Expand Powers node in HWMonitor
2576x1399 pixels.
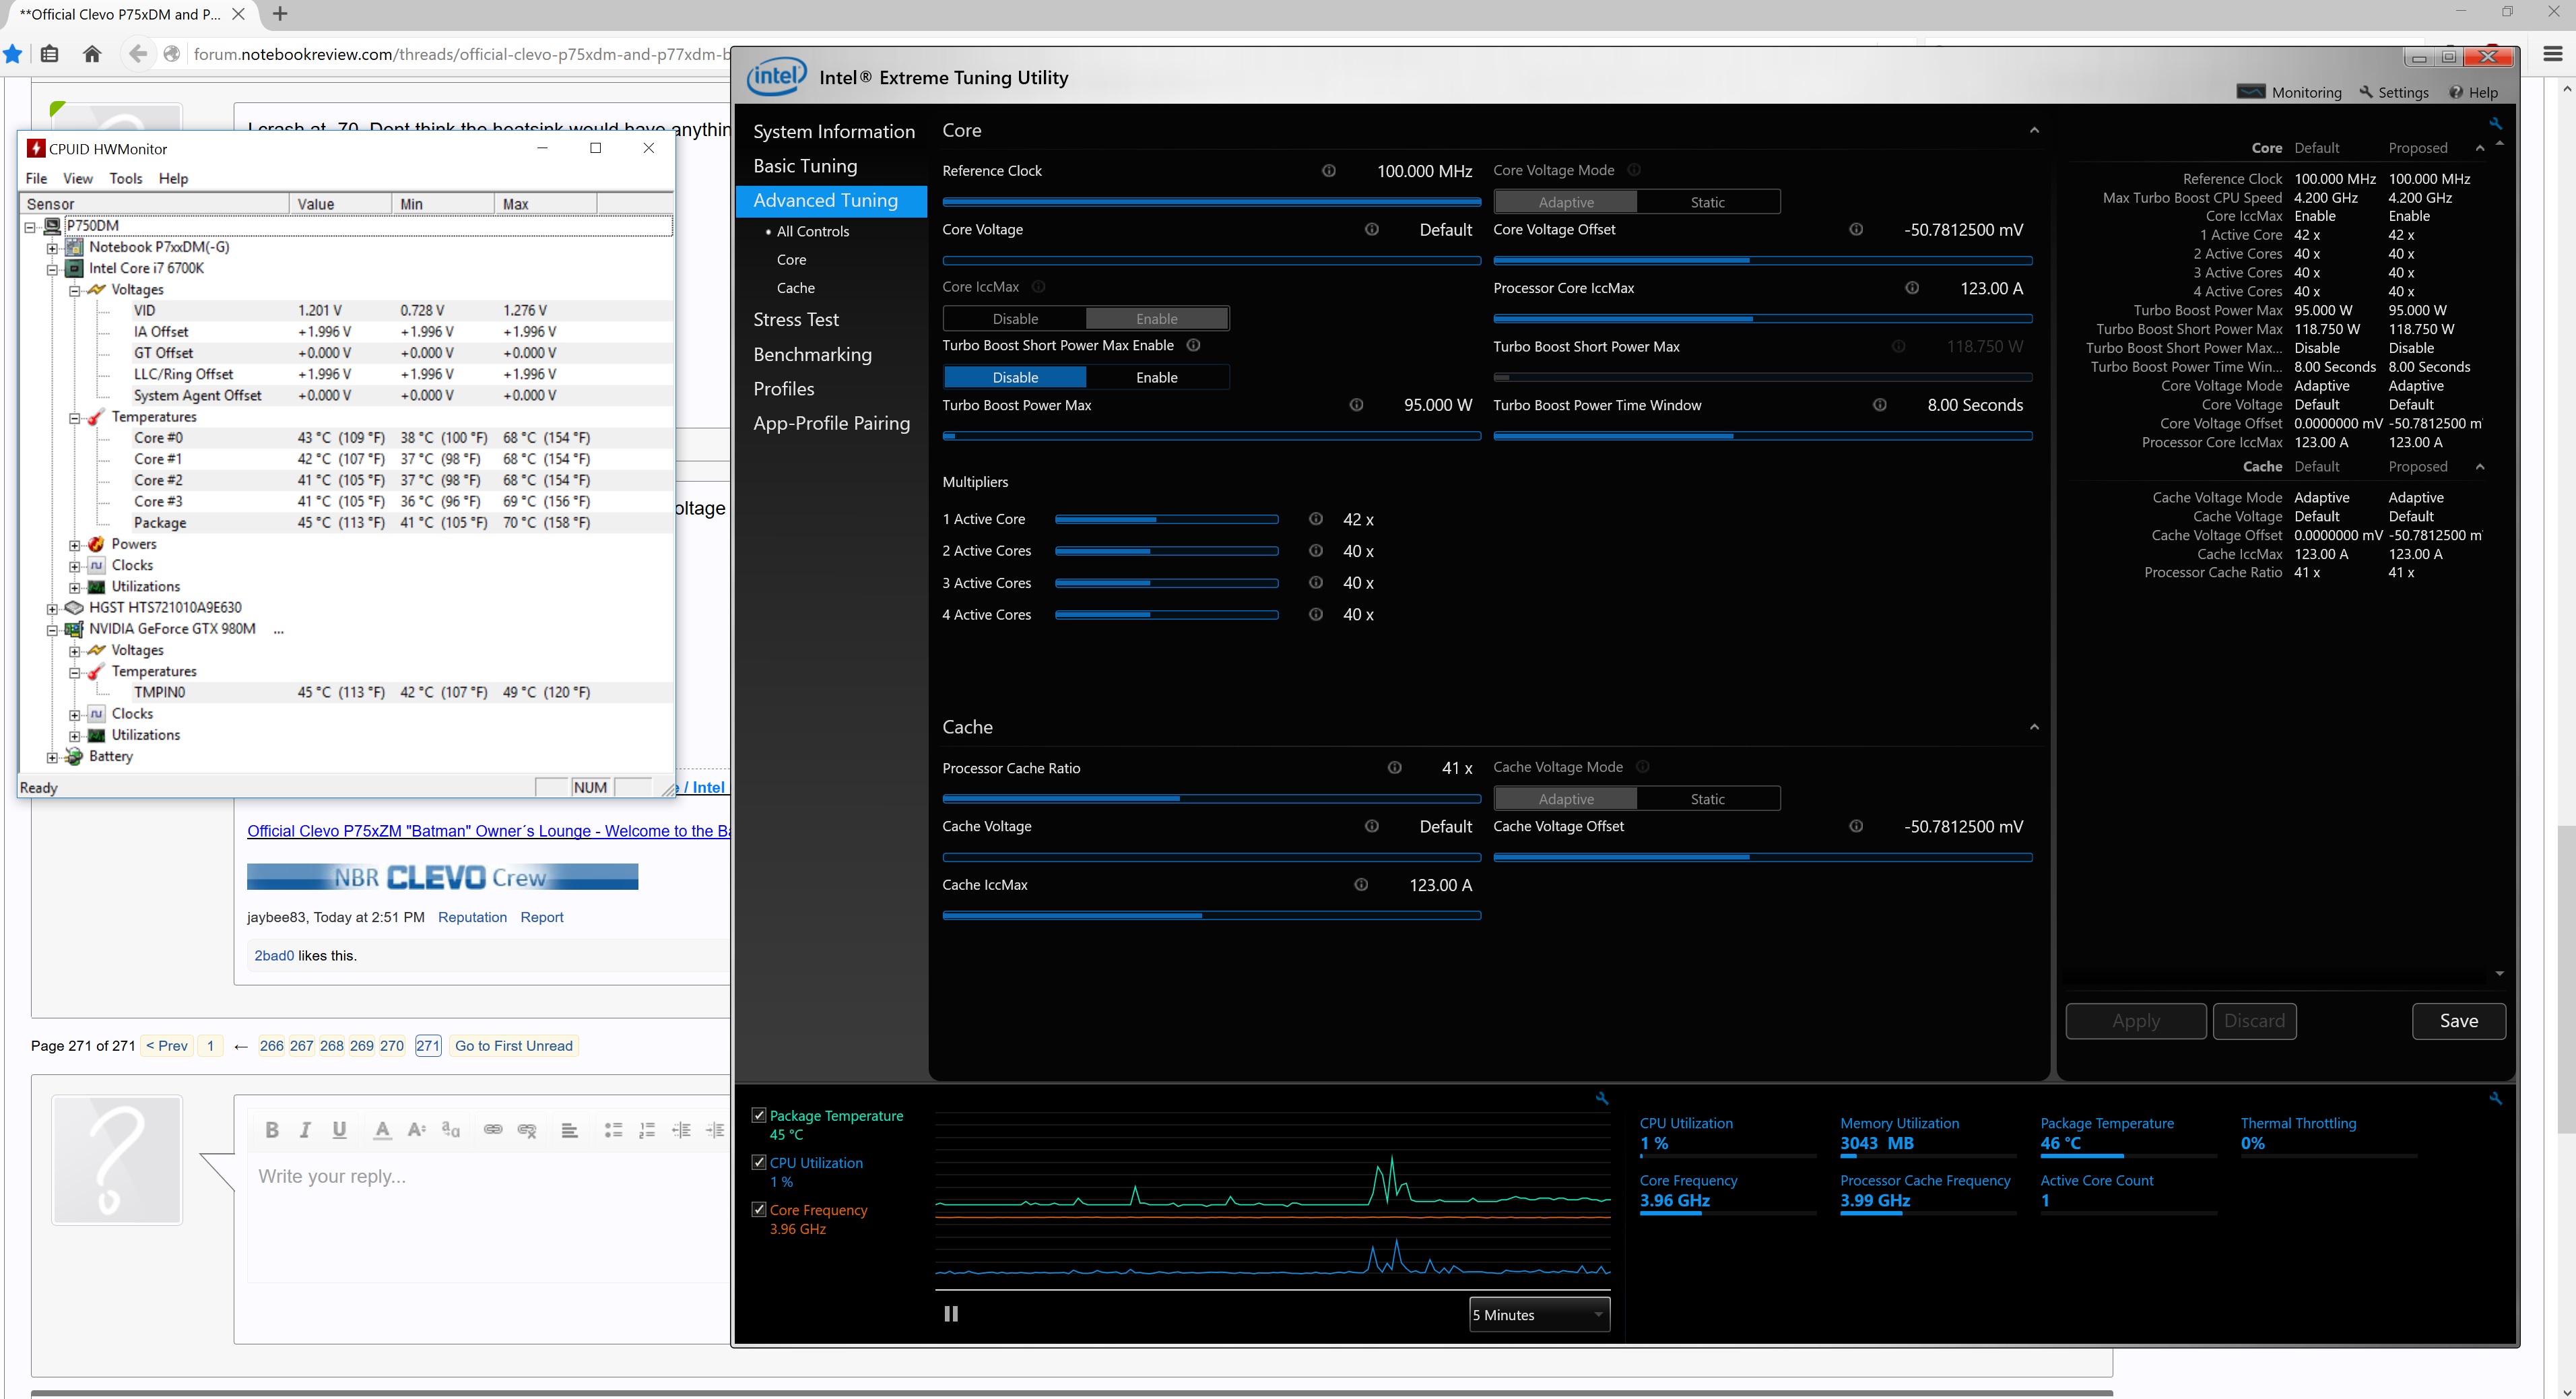tap(75, 545)
